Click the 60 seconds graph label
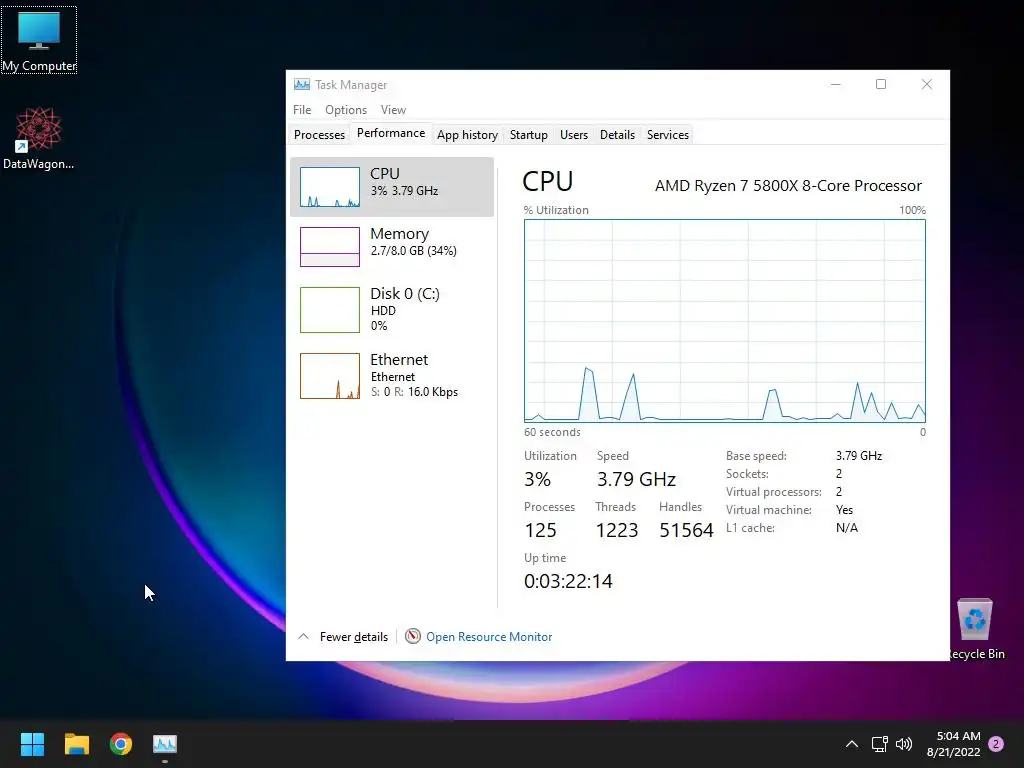This screenshot has width=1024, height=768. point(552,432)
